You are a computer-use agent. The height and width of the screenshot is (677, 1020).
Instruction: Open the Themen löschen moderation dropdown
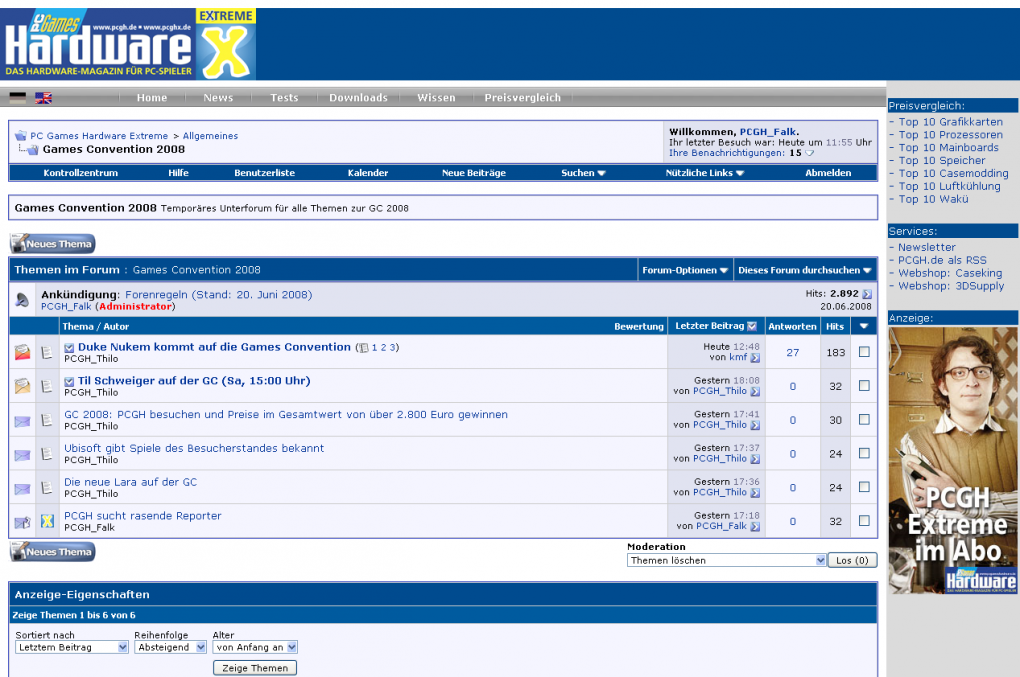727,561
